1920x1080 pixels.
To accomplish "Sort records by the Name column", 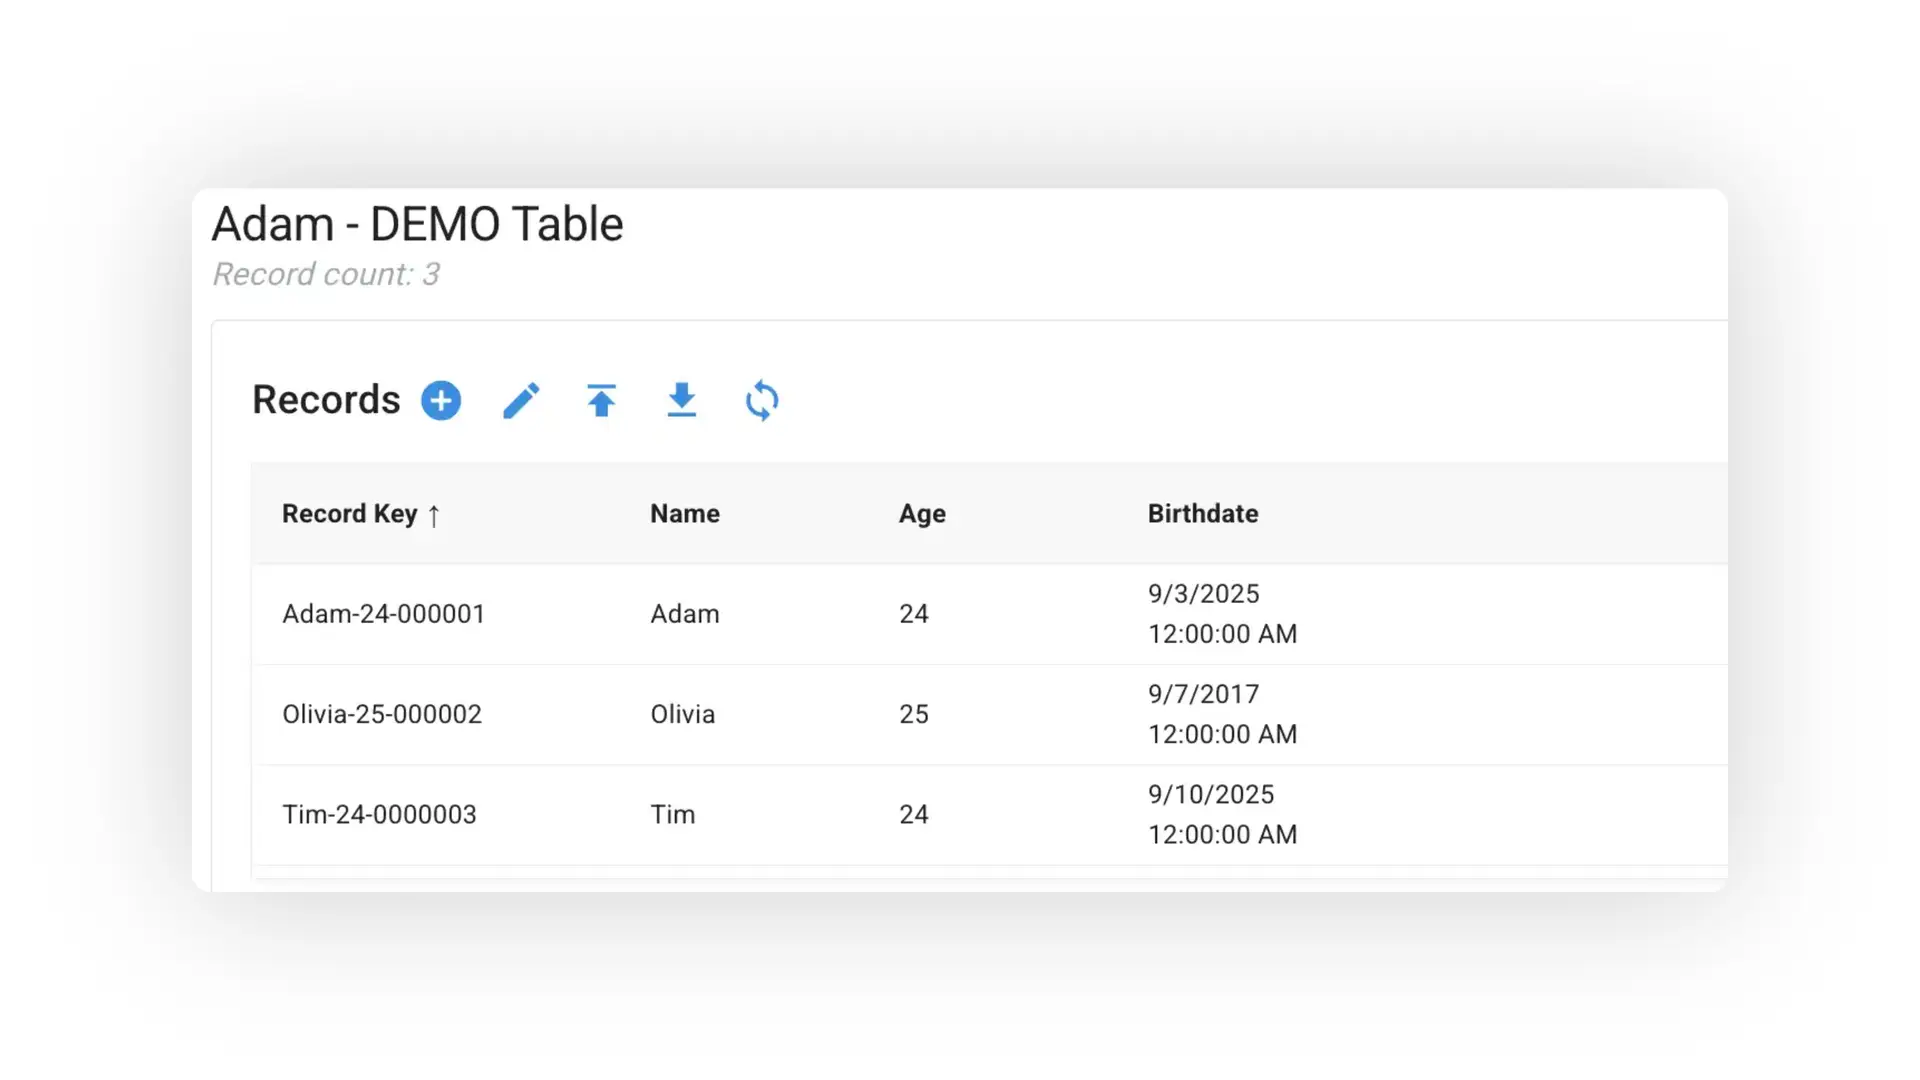I will click(684, 513).
